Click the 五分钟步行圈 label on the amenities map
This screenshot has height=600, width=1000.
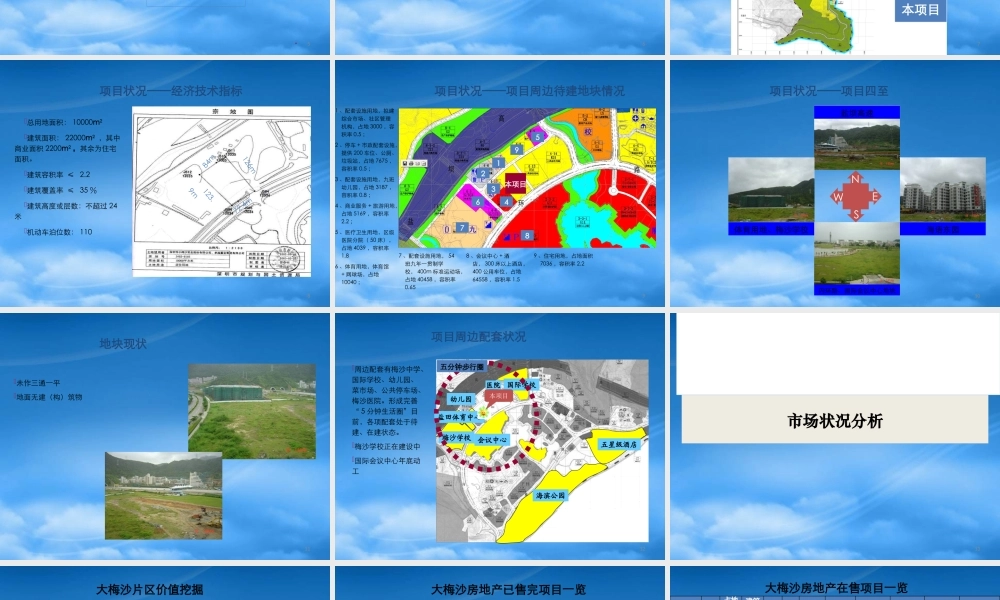pyautogui.click(x=462, y=367)
